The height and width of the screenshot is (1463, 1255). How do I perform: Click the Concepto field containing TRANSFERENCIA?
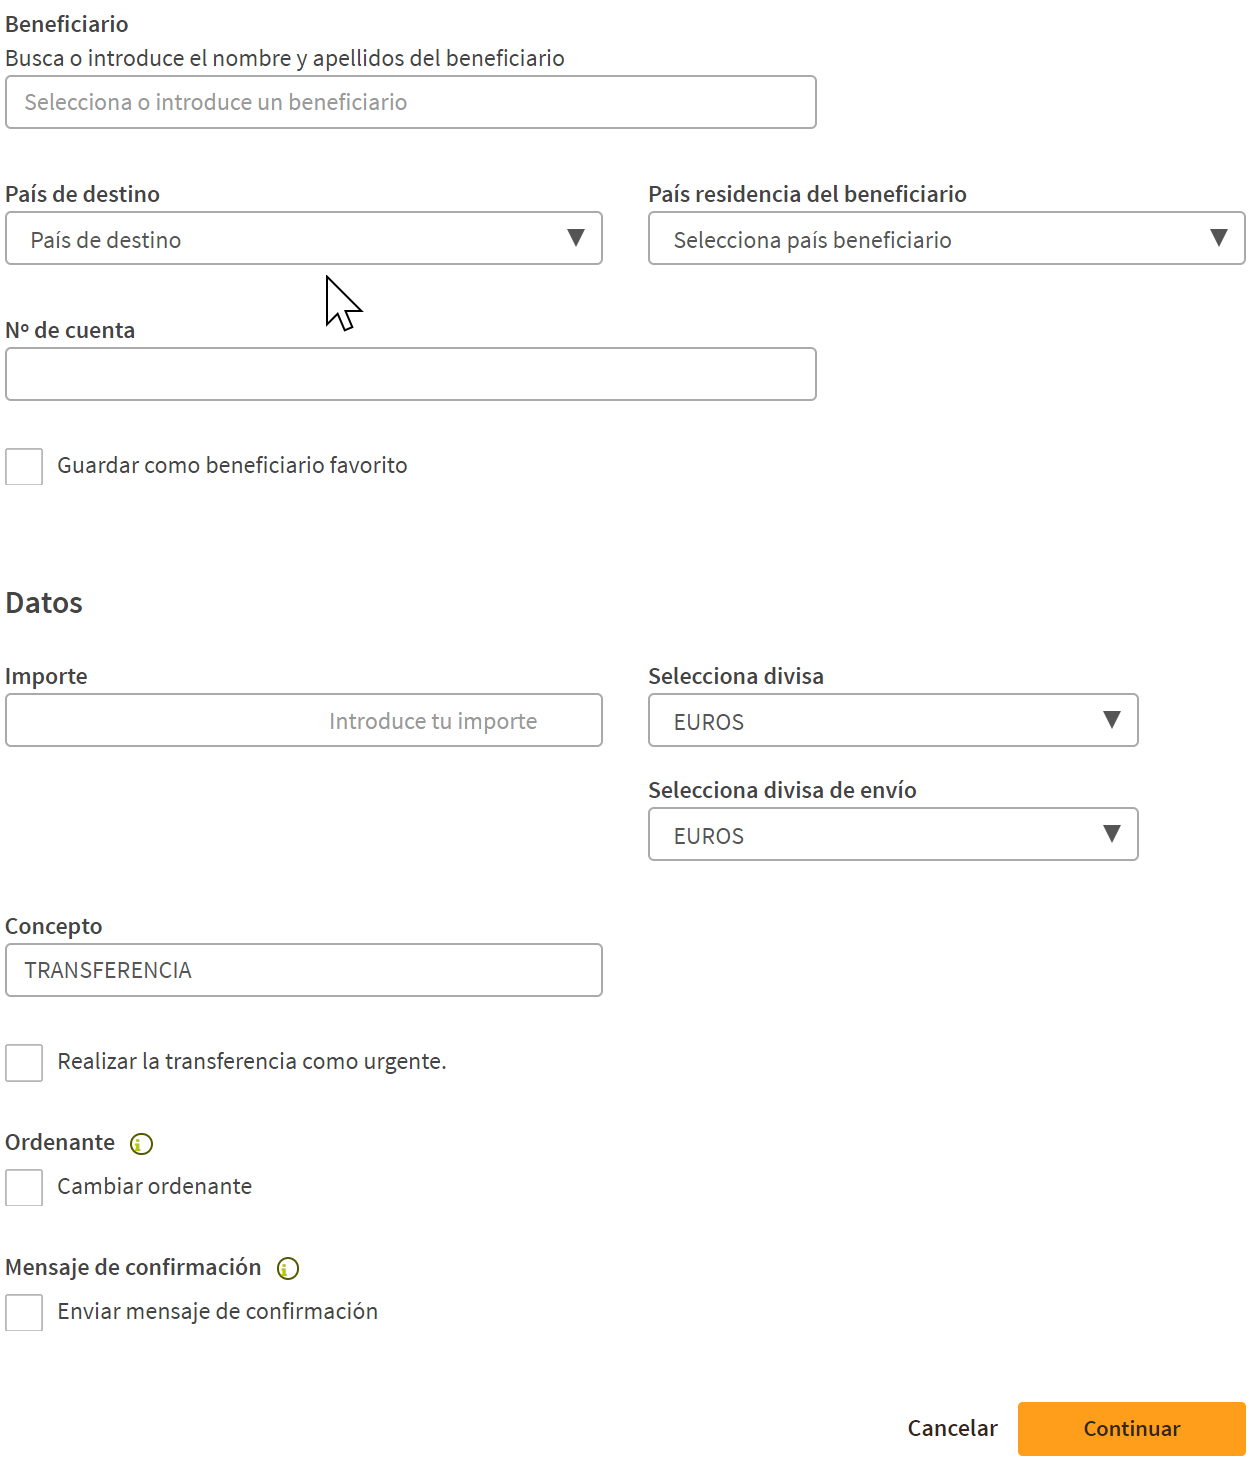pyautogui.click(x=304, y=970)
